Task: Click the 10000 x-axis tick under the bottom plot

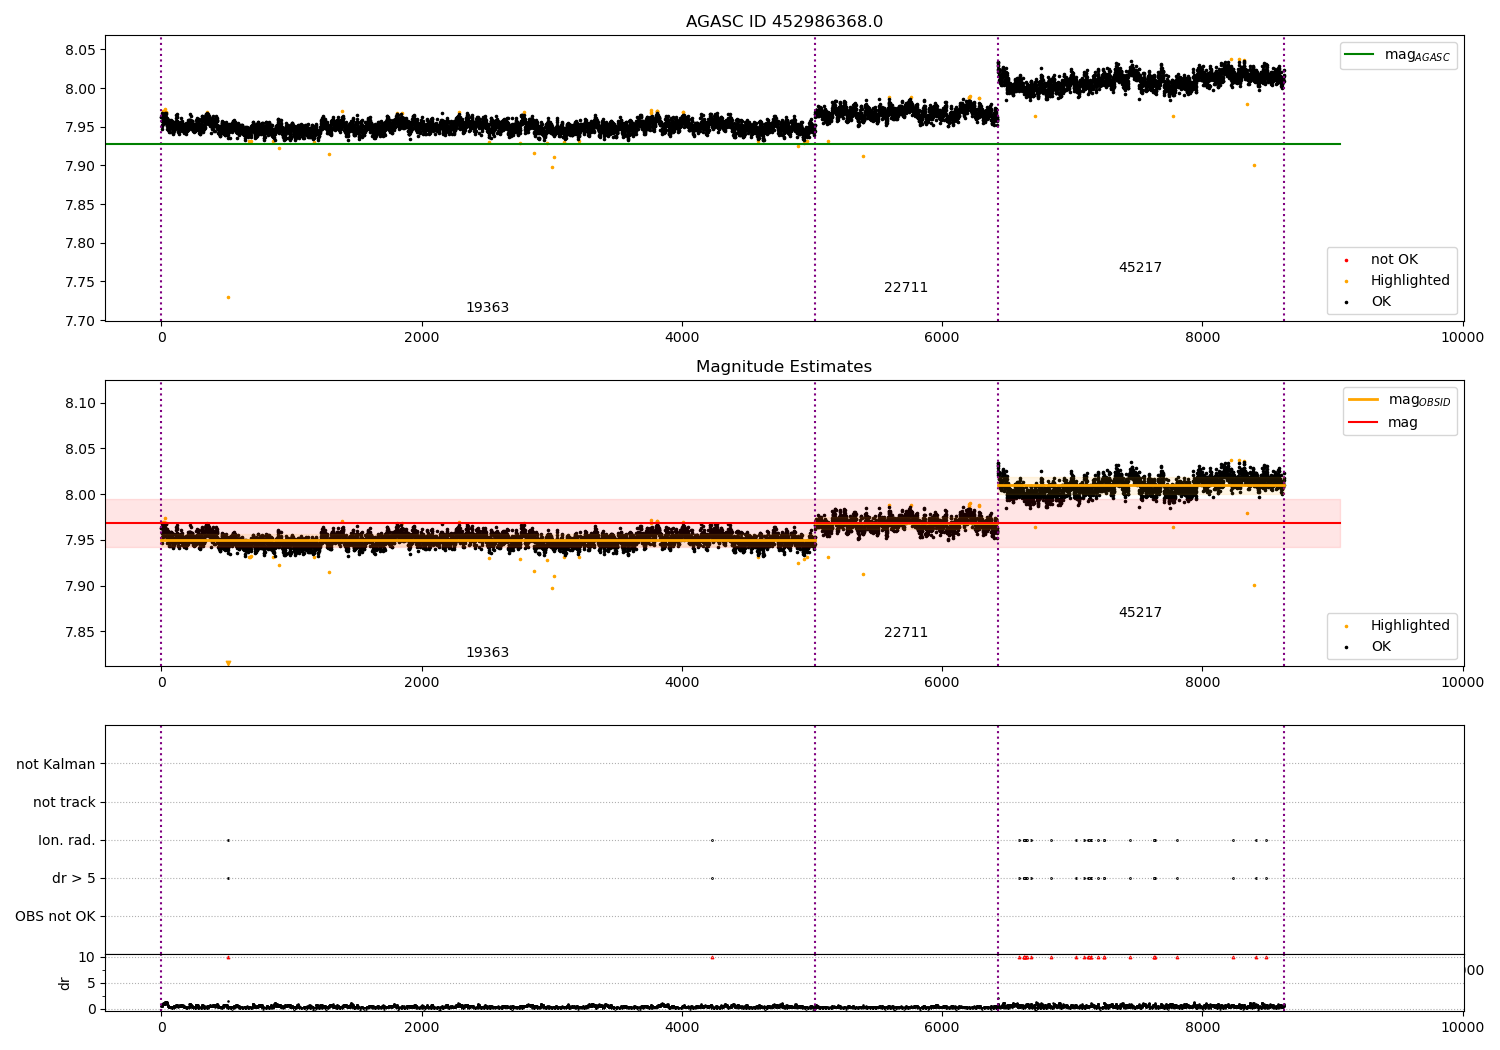Action: pyautogui.click(x=1463, y=1027)
